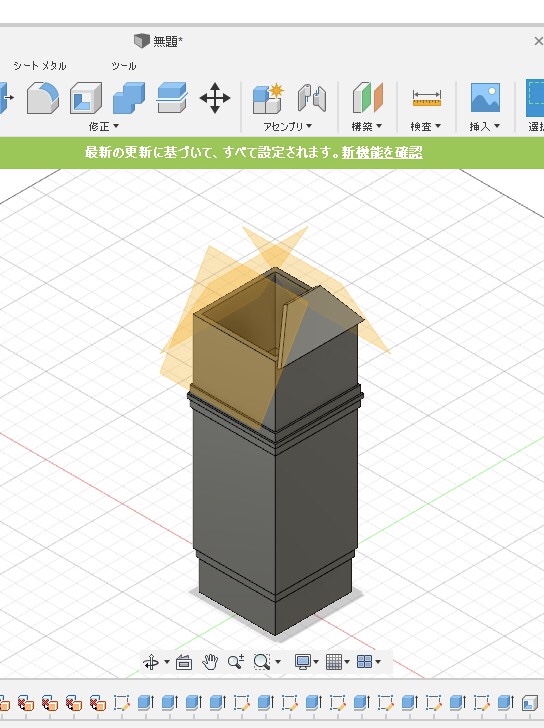
Task: Activate the Pan hand tool
Action: tap(210, 662)
